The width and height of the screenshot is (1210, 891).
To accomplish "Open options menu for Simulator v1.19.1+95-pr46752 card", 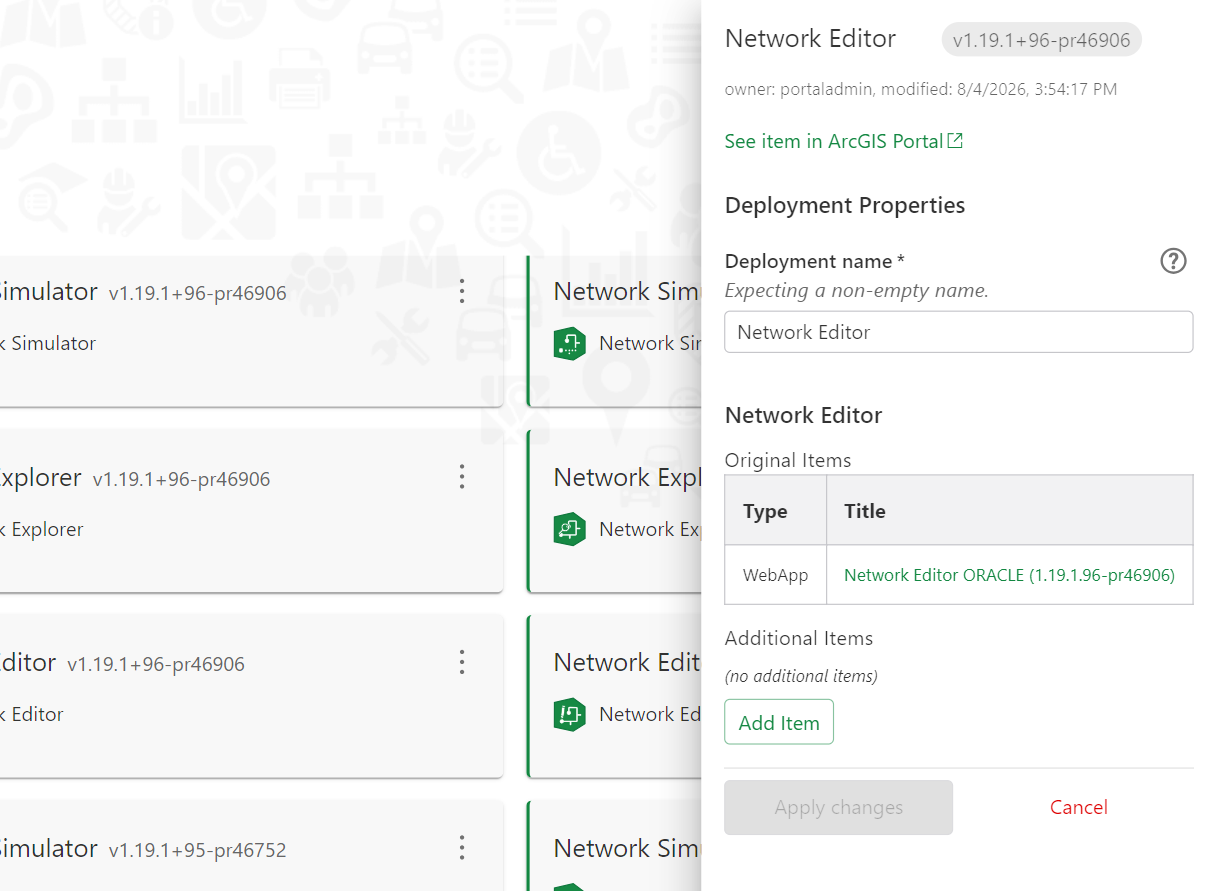I will (x=462, y=848).
